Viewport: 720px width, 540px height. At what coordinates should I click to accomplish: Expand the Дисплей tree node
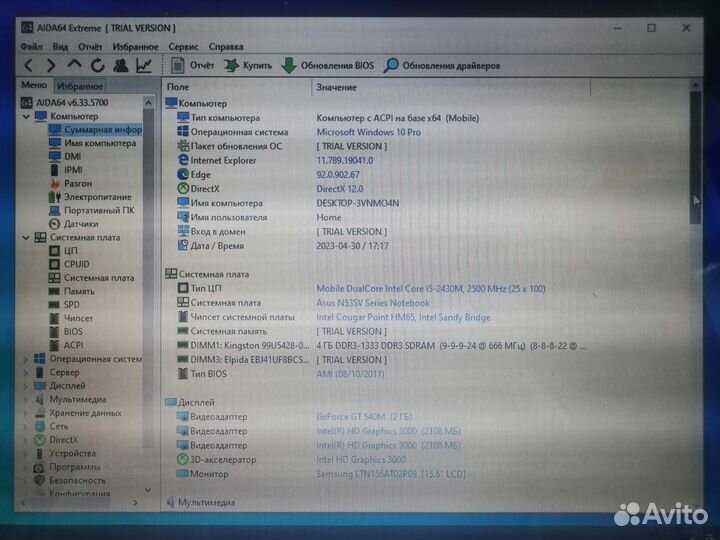(x=26, y=386)
